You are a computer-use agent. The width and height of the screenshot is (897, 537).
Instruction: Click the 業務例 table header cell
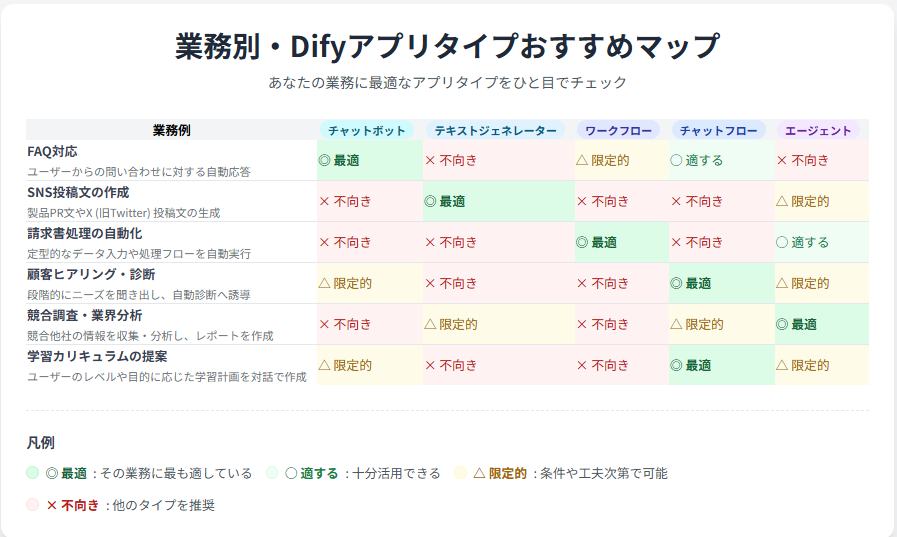[x=171, y=130]
